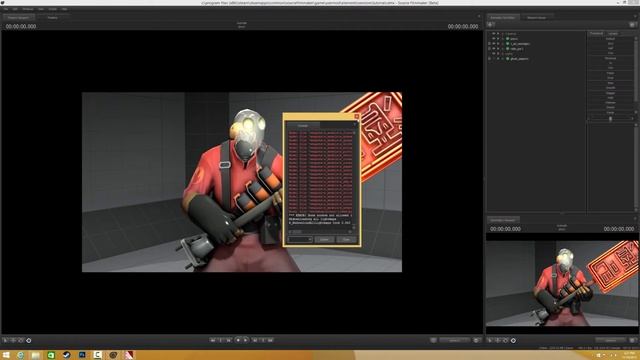
Task: Click the Console output vertical scrollbar
Action: [354, 180]
